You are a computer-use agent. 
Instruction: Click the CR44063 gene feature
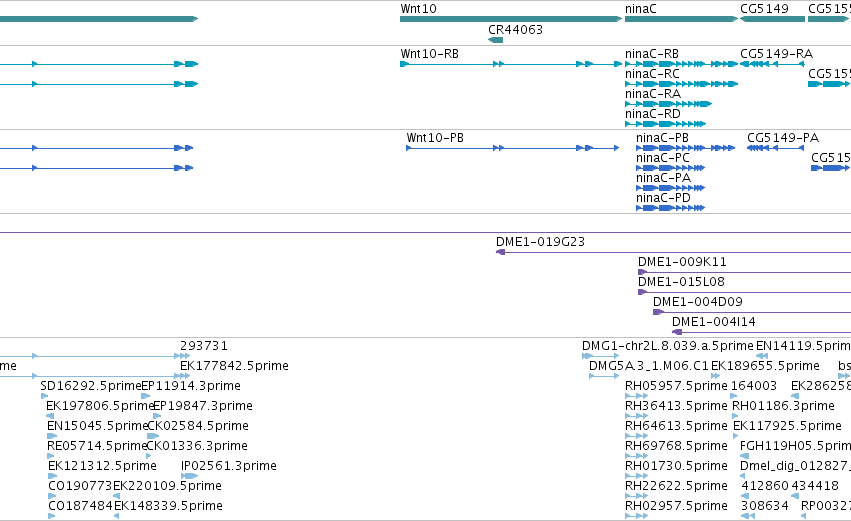tap(496, 40)
